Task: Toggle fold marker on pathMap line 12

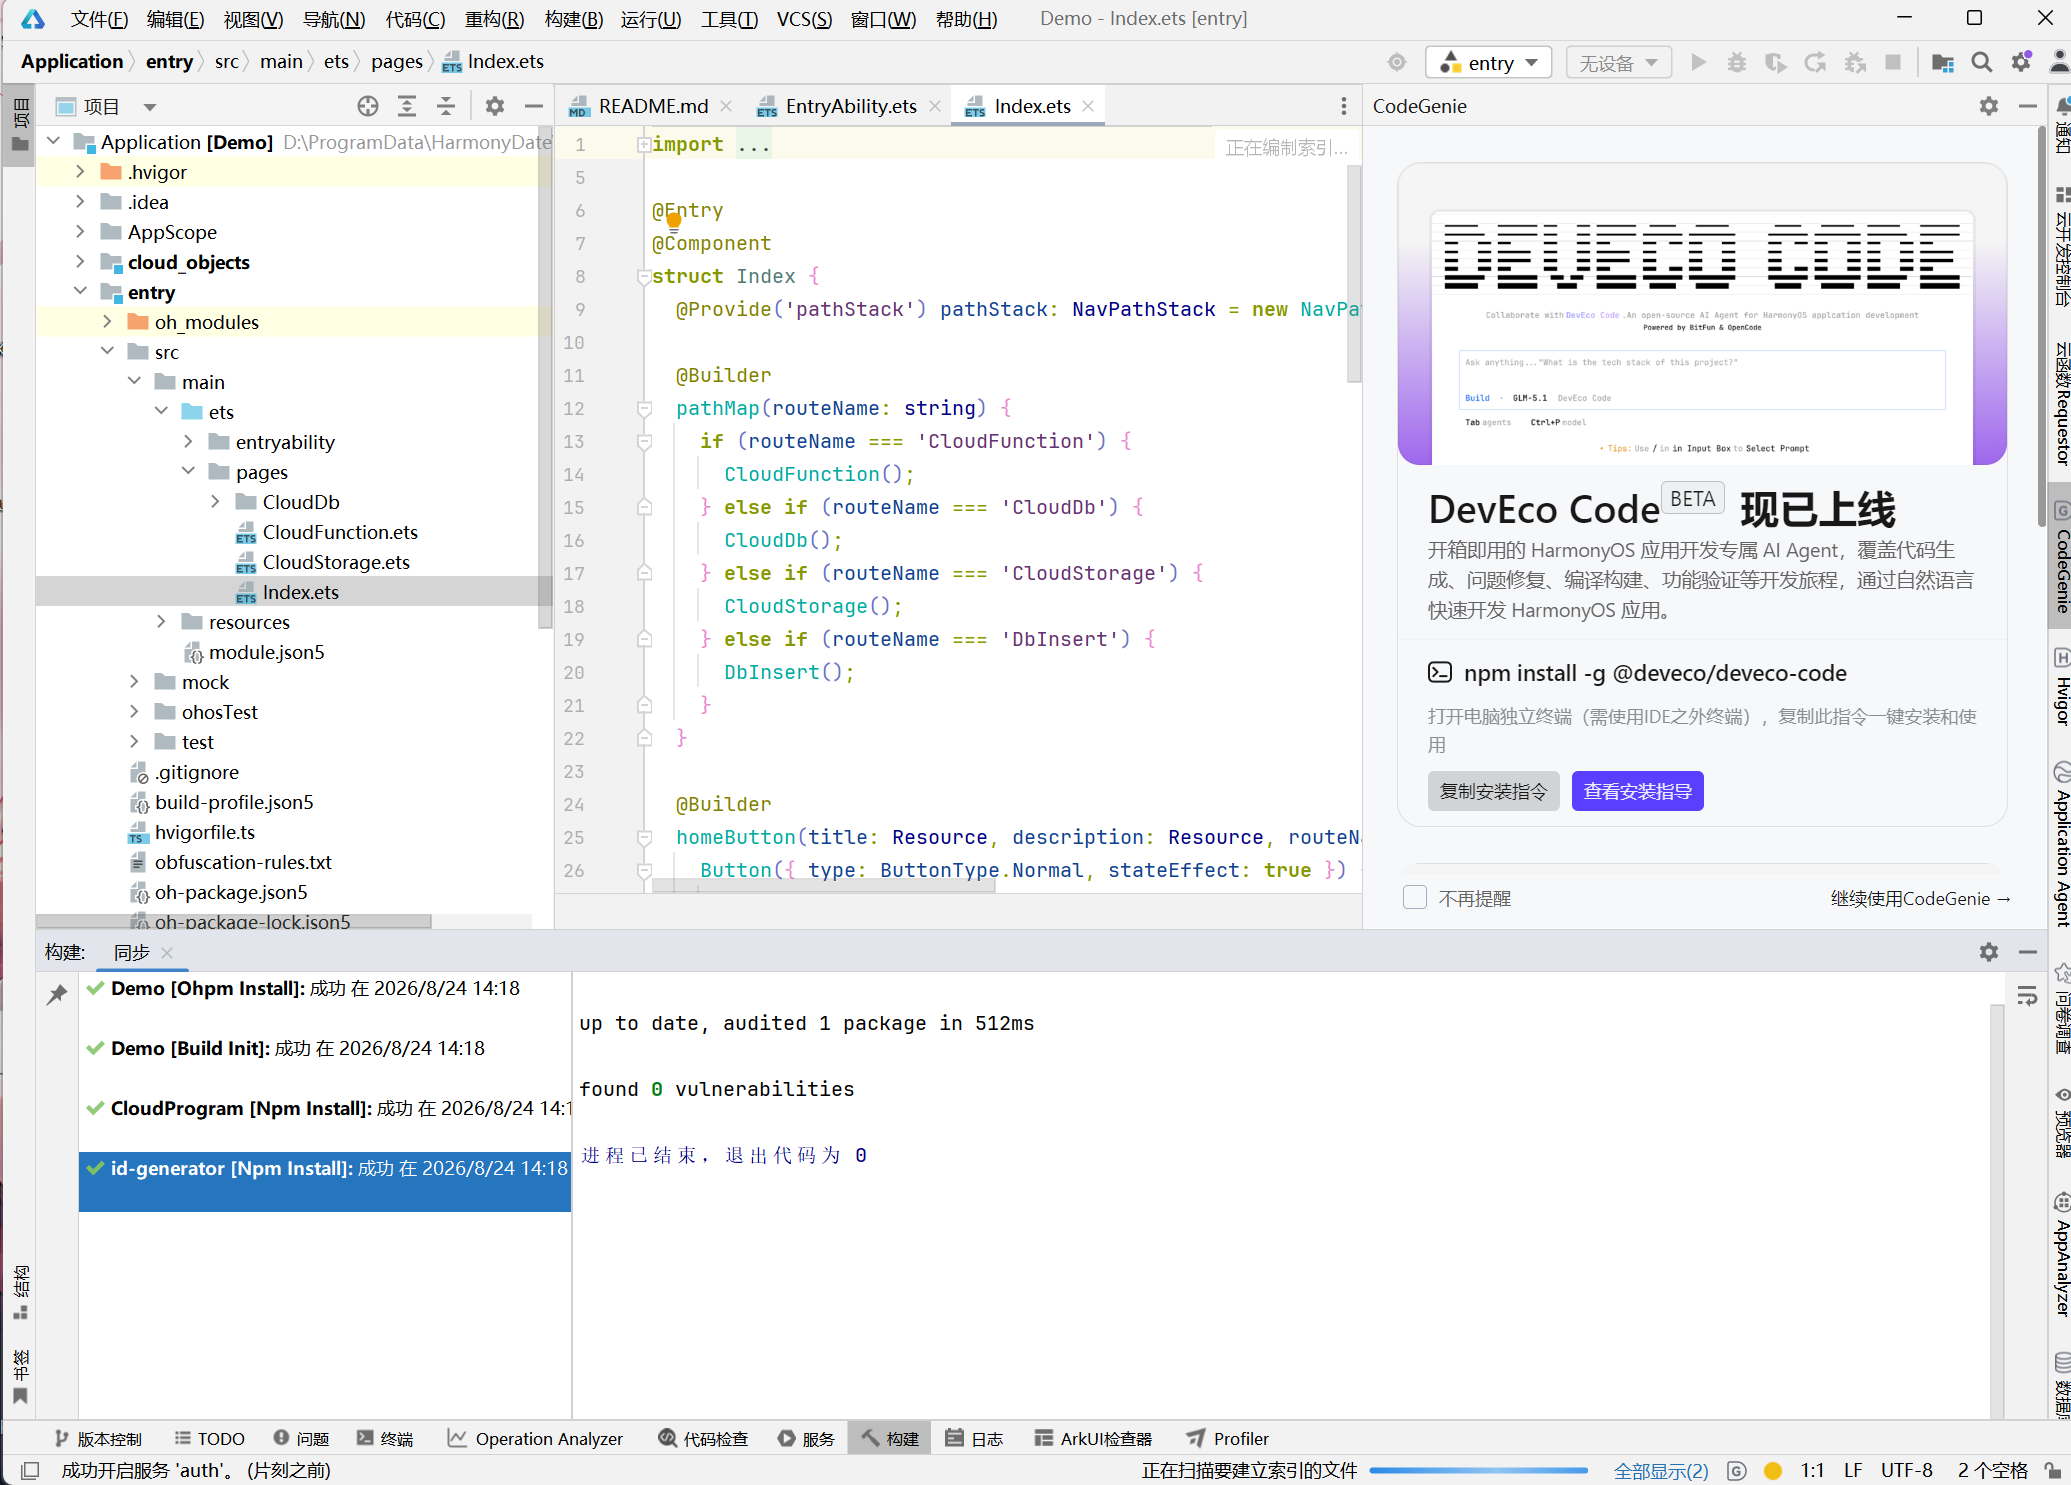Action: coord(645,408)
